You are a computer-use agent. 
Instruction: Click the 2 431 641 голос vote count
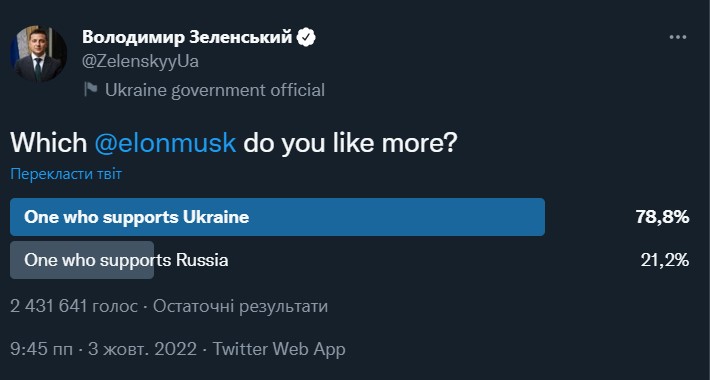point(74,307)
